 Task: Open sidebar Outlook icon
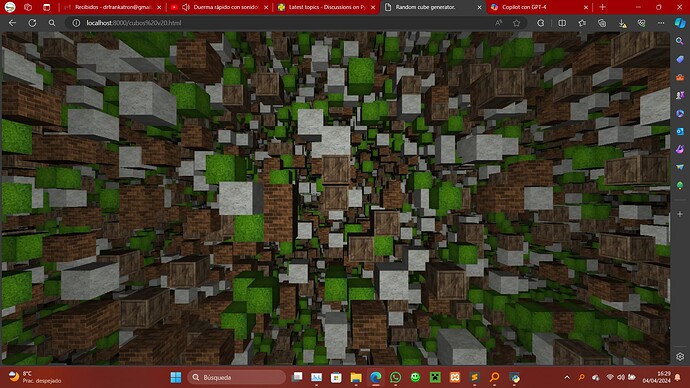680,131
